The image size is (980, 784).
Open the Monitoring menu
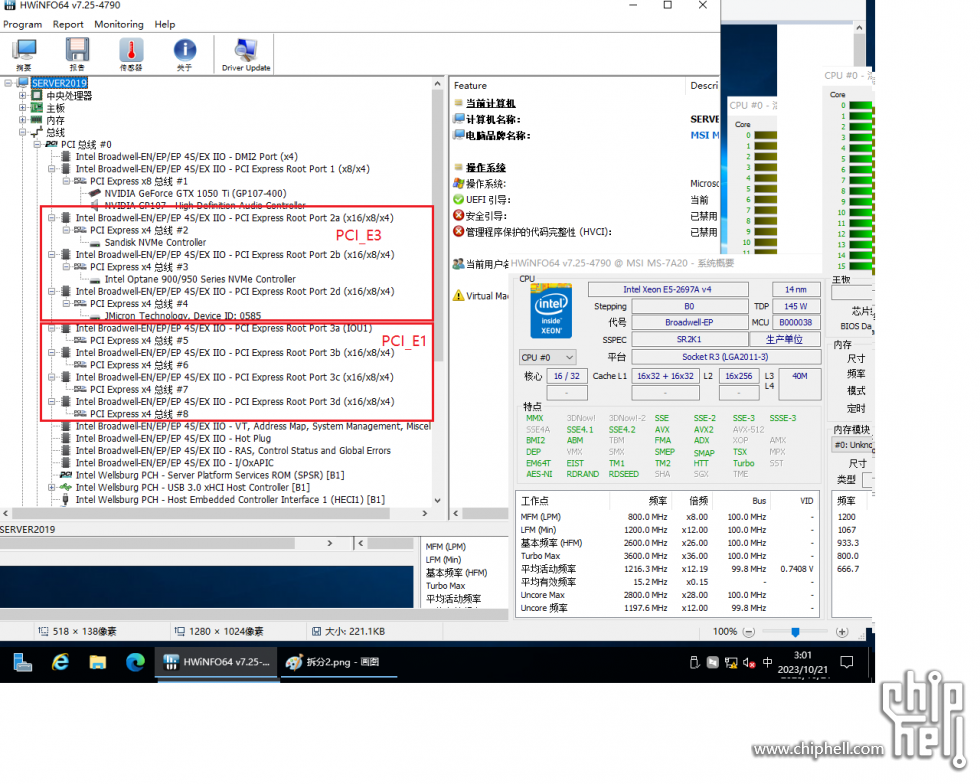119,24
